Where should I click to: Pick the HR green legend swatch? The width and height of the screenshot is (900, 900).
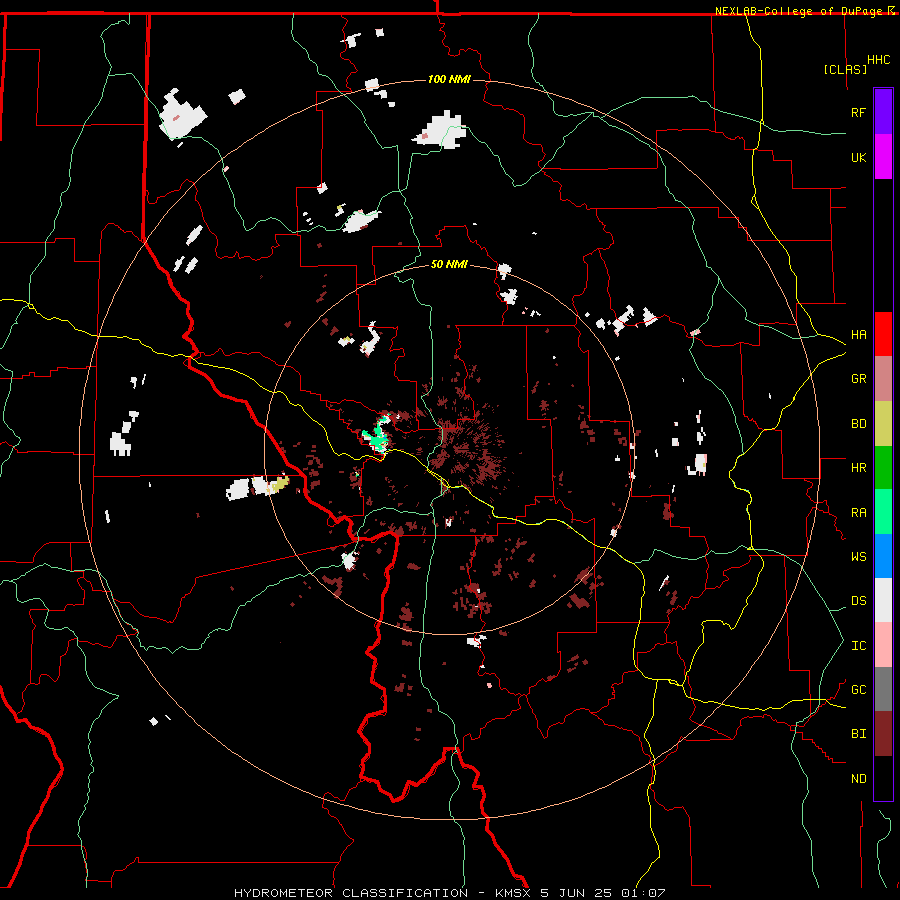point(883,467)
